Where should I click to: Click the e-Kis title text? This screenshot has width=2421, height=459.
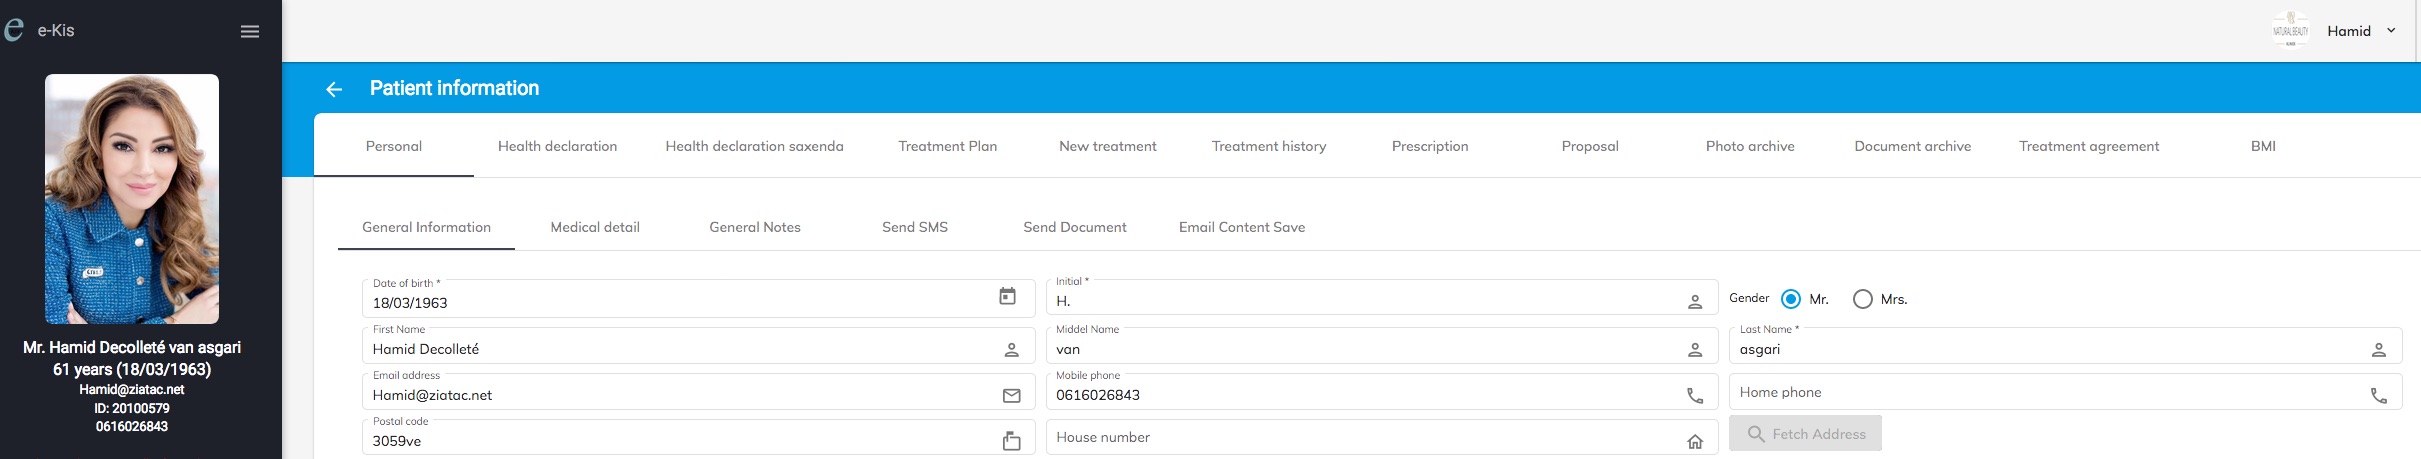56,31
